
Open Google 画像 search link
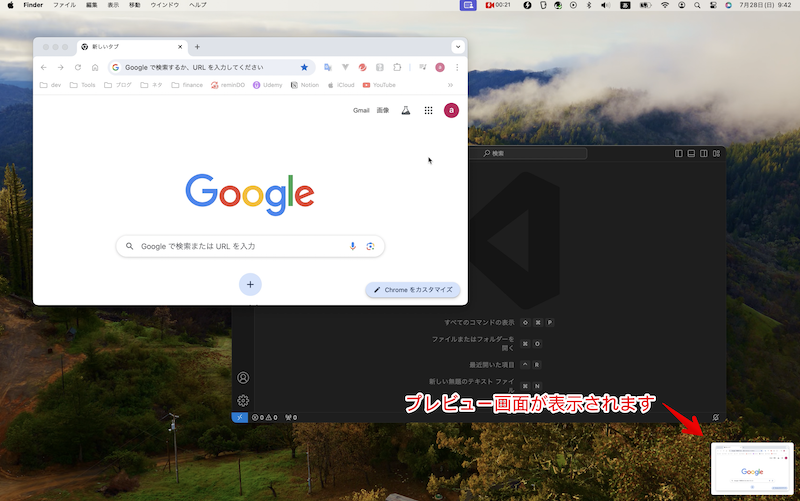pyautogui.click(x=383, y=111)
